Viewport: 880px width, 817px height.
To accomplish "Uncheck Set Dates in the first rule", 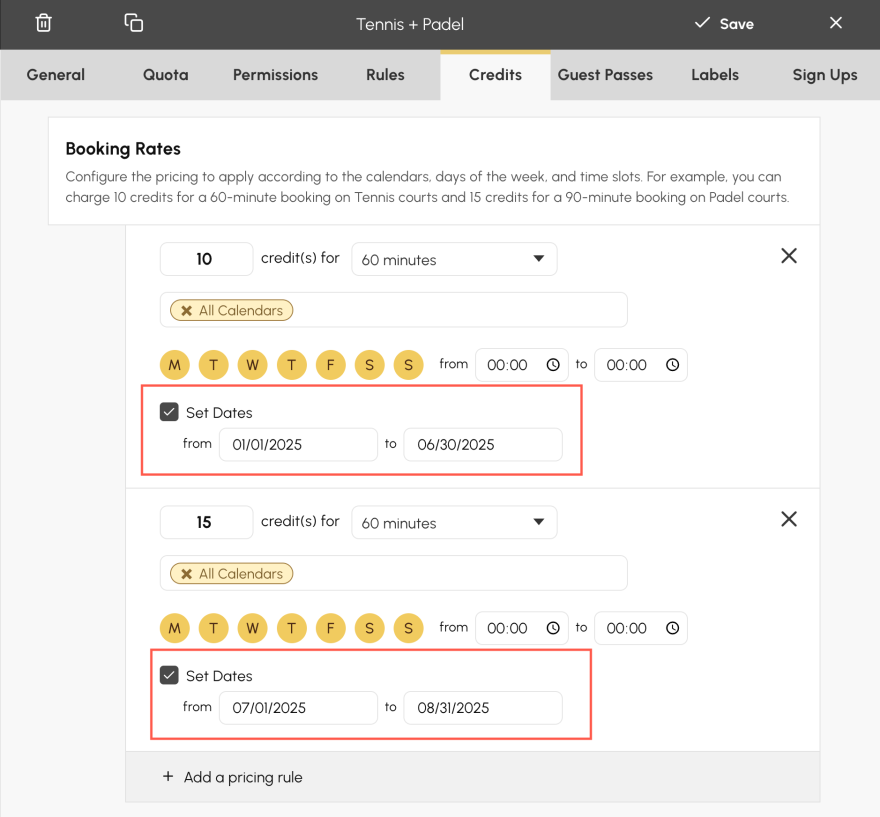I will [x=169, y=412].
